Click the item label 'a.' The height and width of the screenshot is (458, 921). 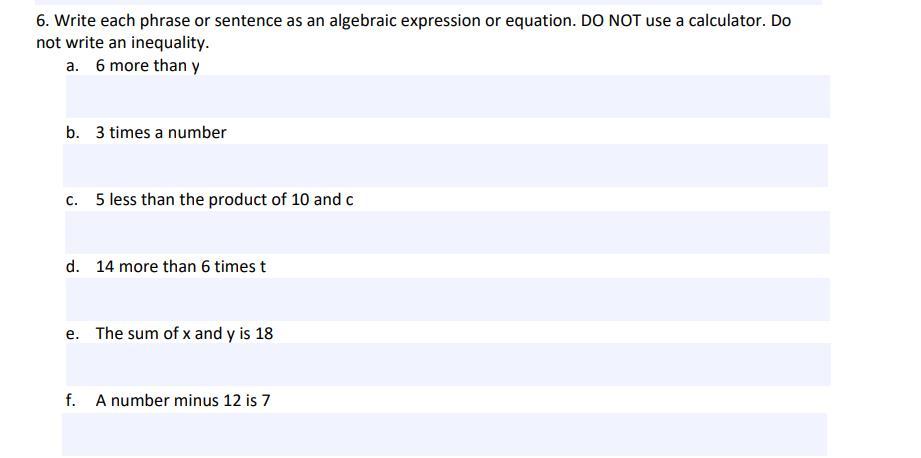(72, 66)
